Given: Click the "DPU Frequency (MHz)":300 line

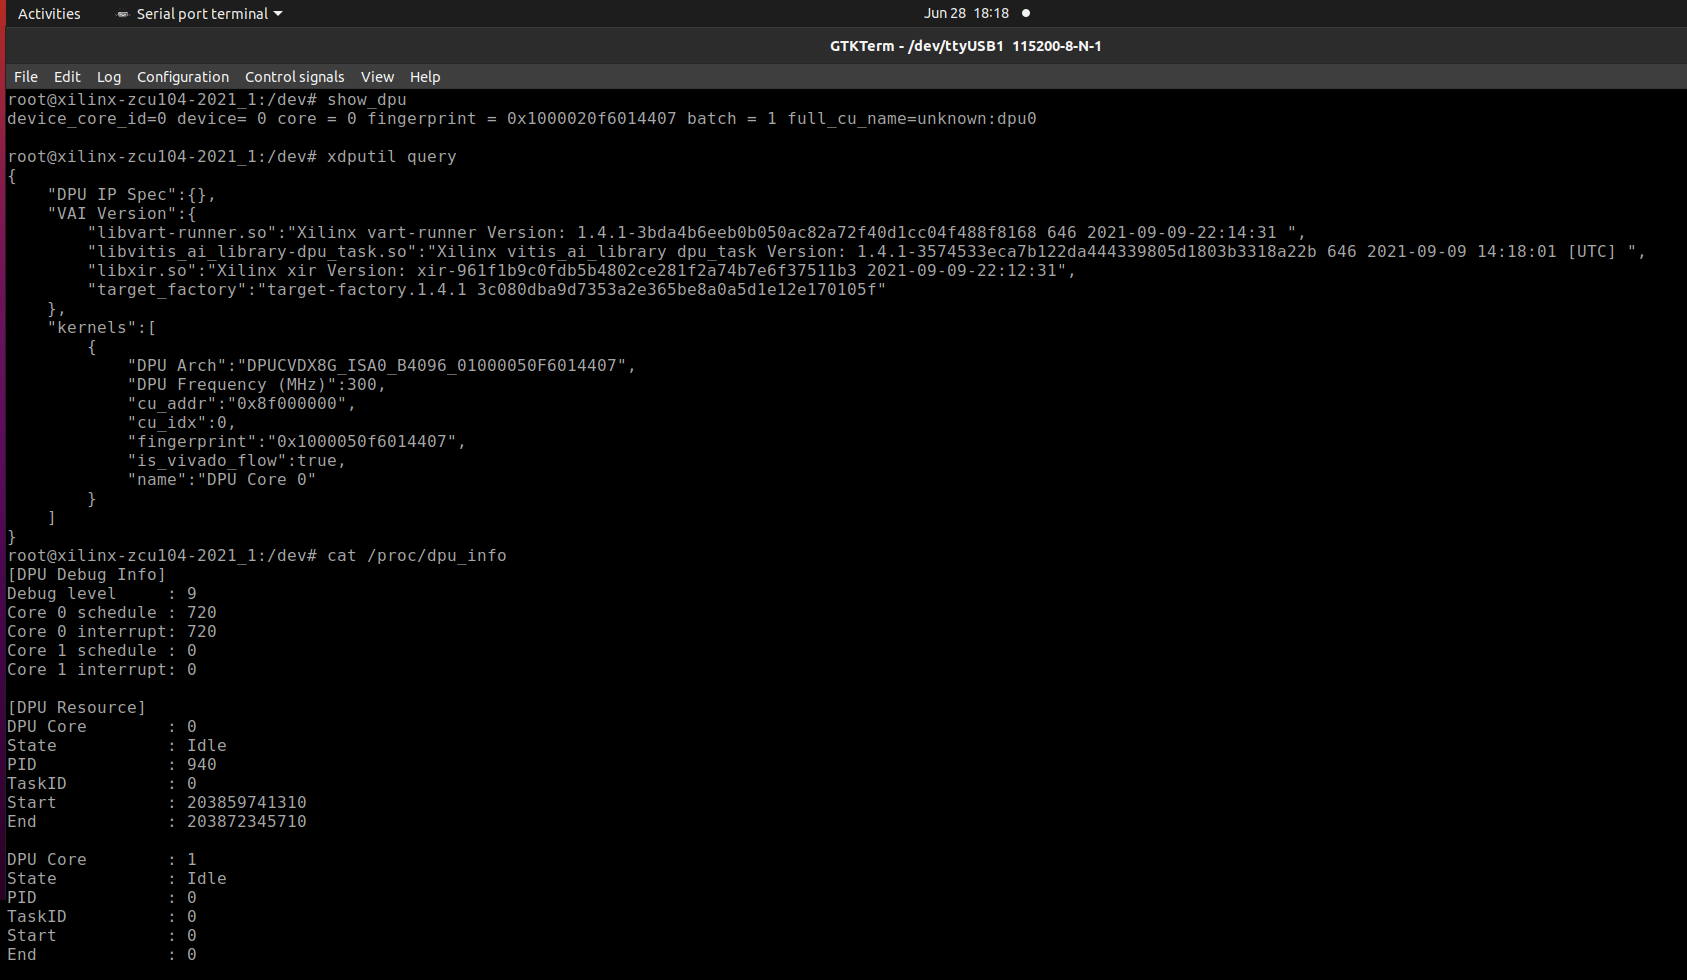Looking at the screenshot, I should coord(257,385).
